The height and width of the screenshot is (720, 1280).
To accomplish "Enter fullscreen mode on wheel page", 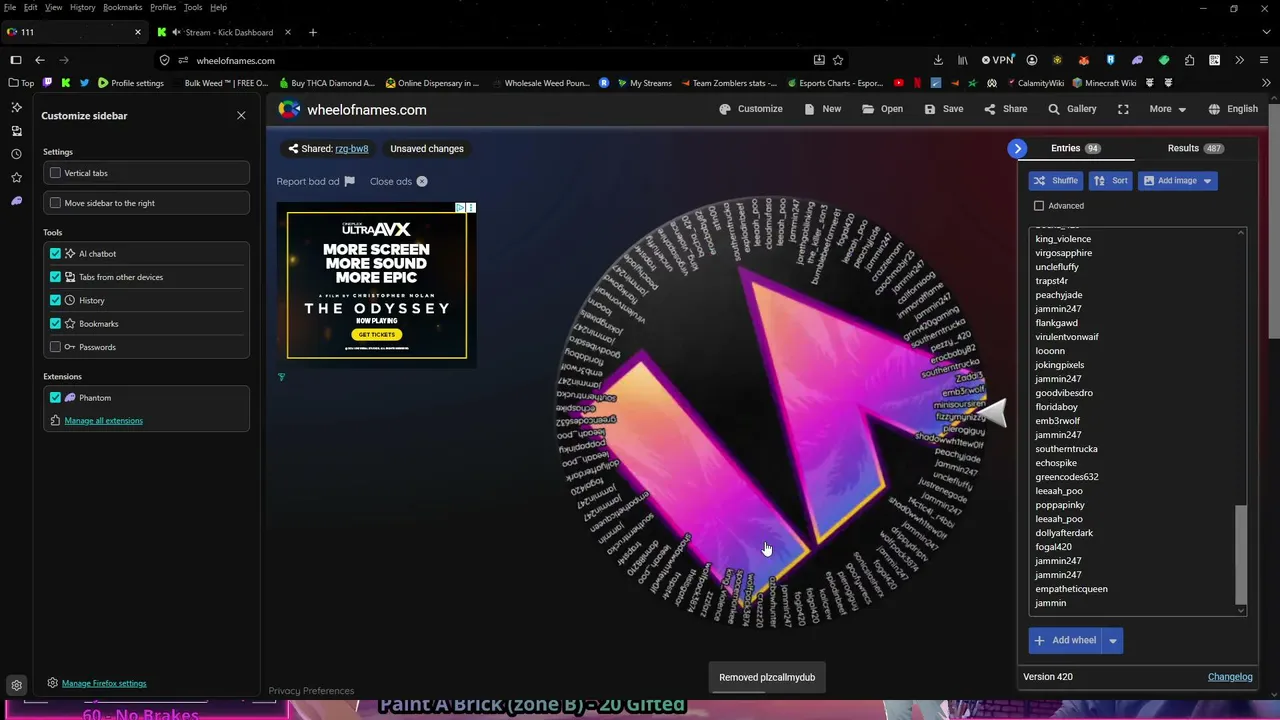I will click(1123, 109).
